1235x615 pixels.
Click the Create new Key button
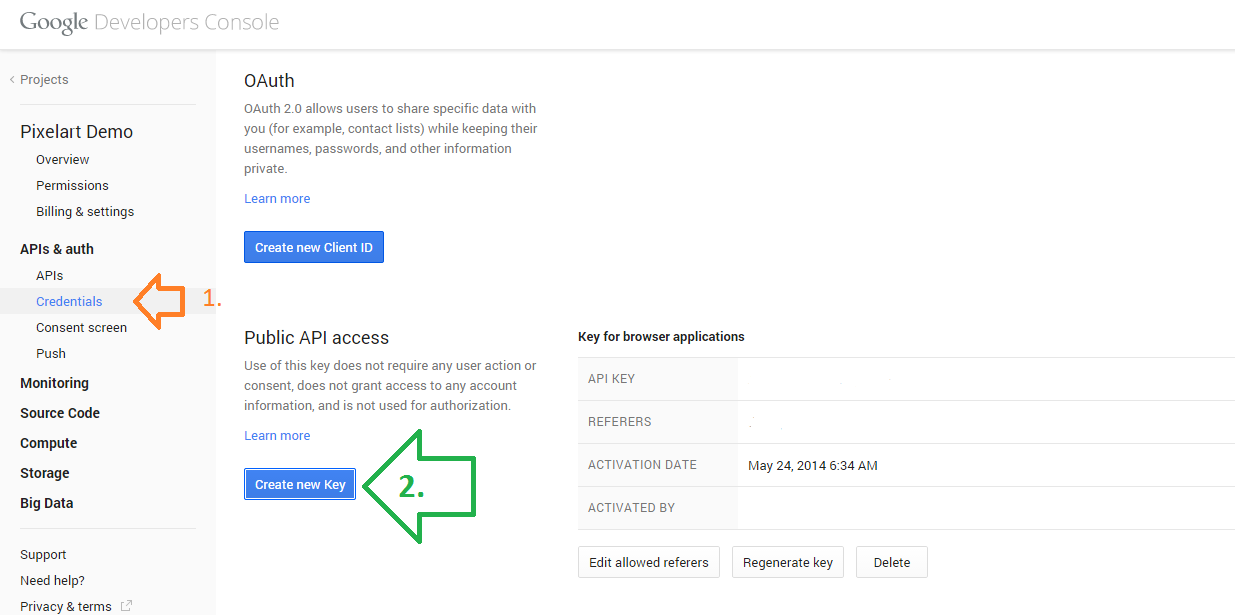click(300, 484)
